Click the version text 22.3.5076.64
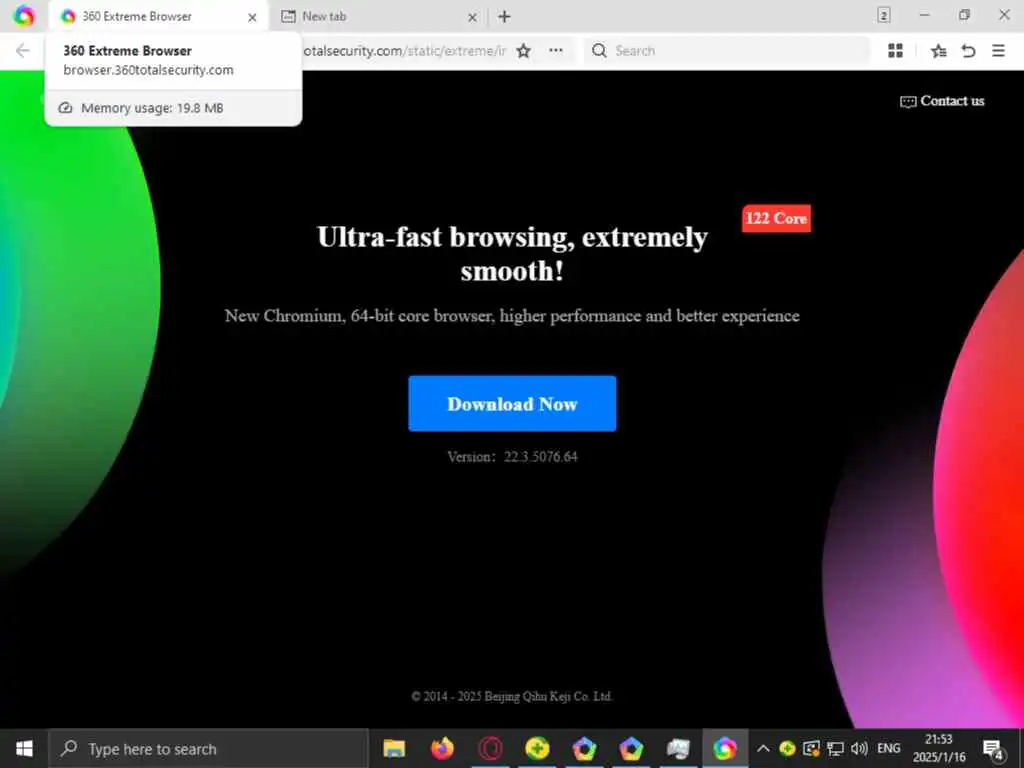Screen dimensions: 1024x768 pos(541,456)
